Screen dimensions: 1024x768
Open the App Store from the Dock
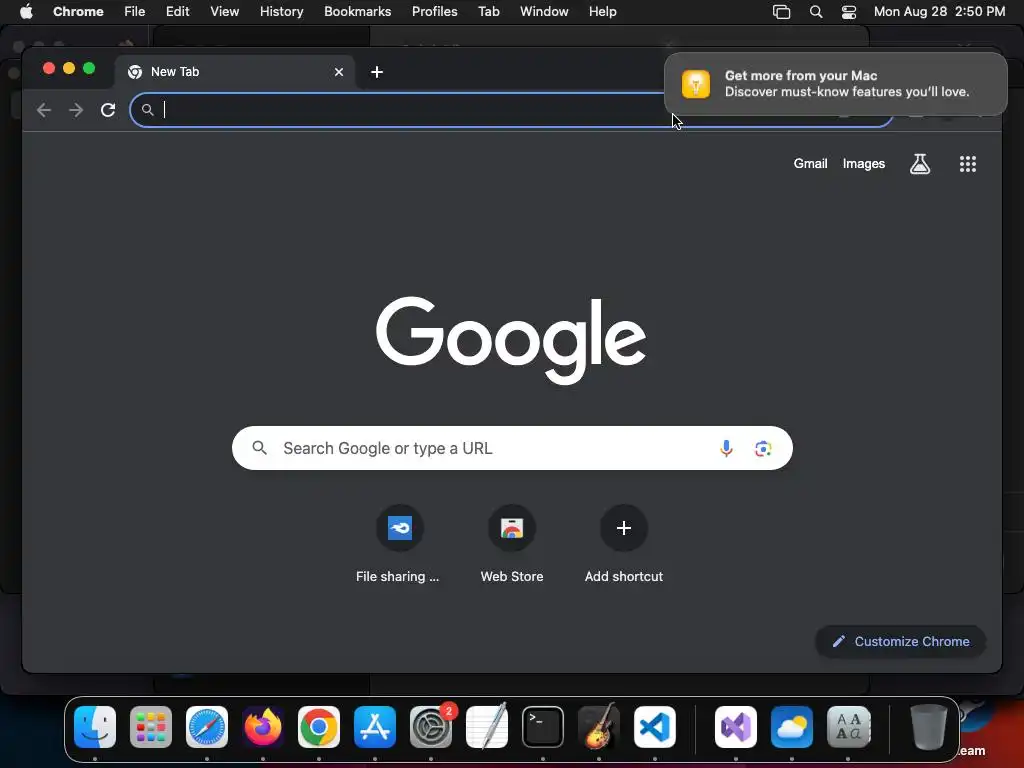pyautogui.click(x=375, y=727)
